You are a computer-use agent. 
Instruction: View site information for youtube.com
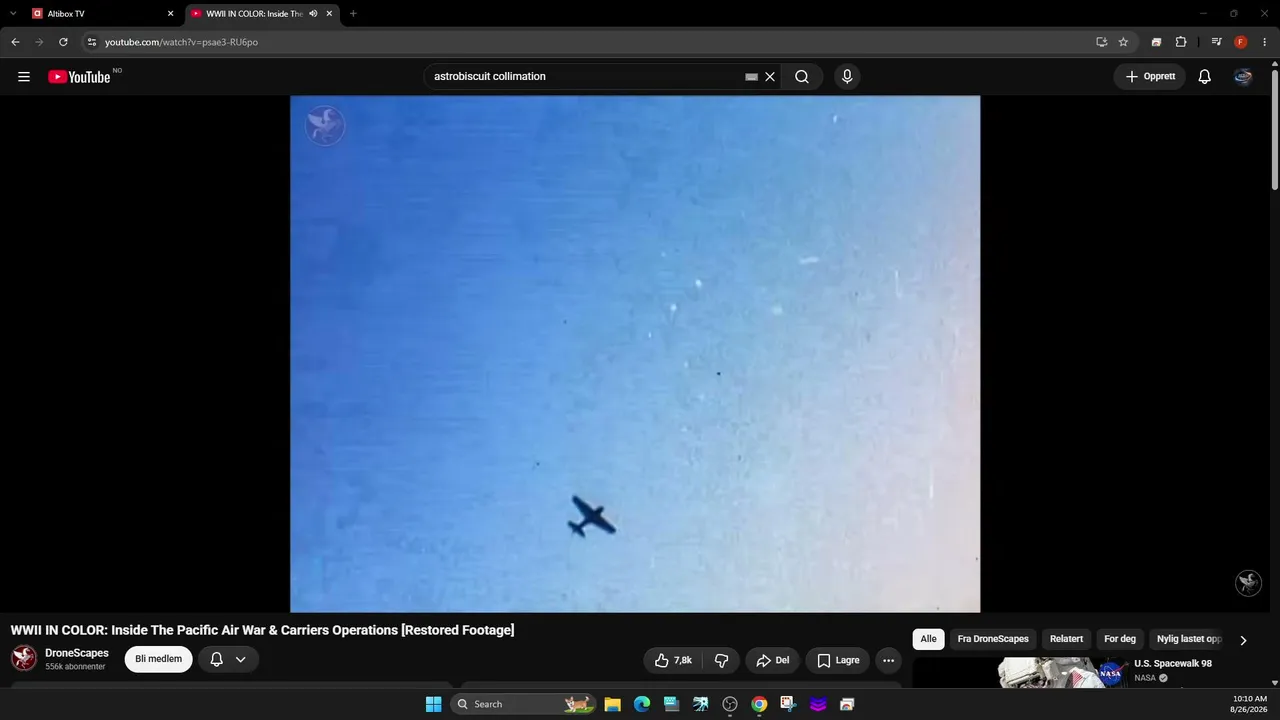point(91,42)
